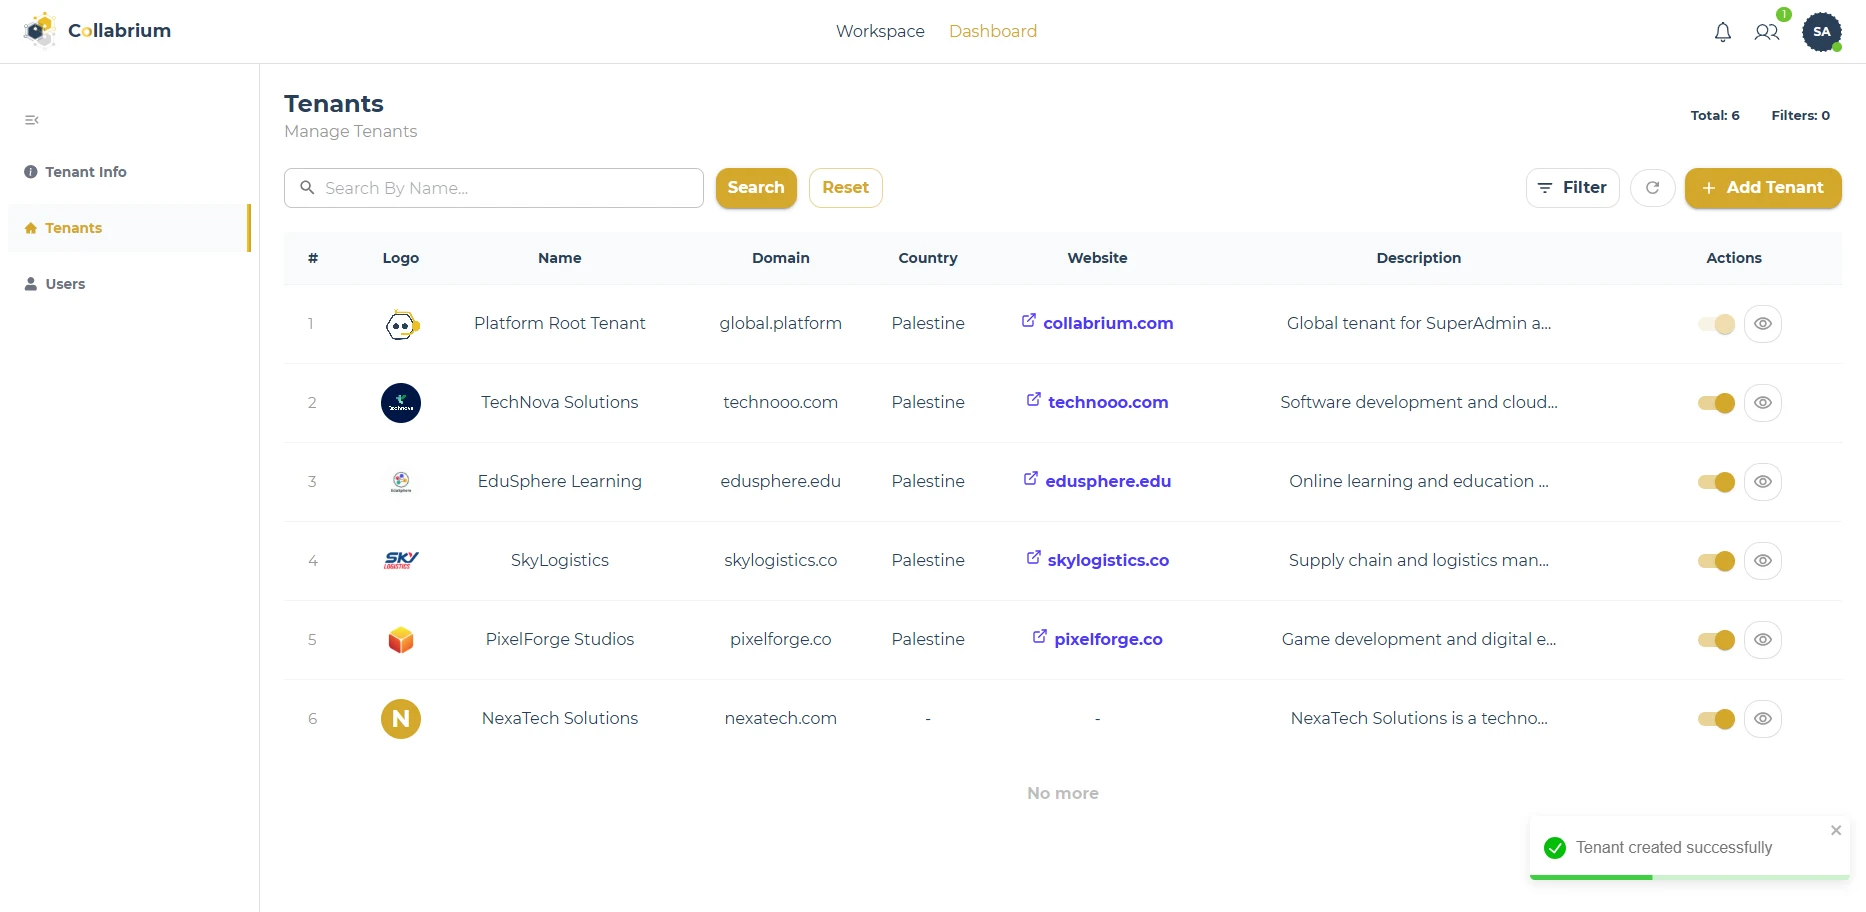Toggle Platform Root Tenant status switch

pos(1716,324)
